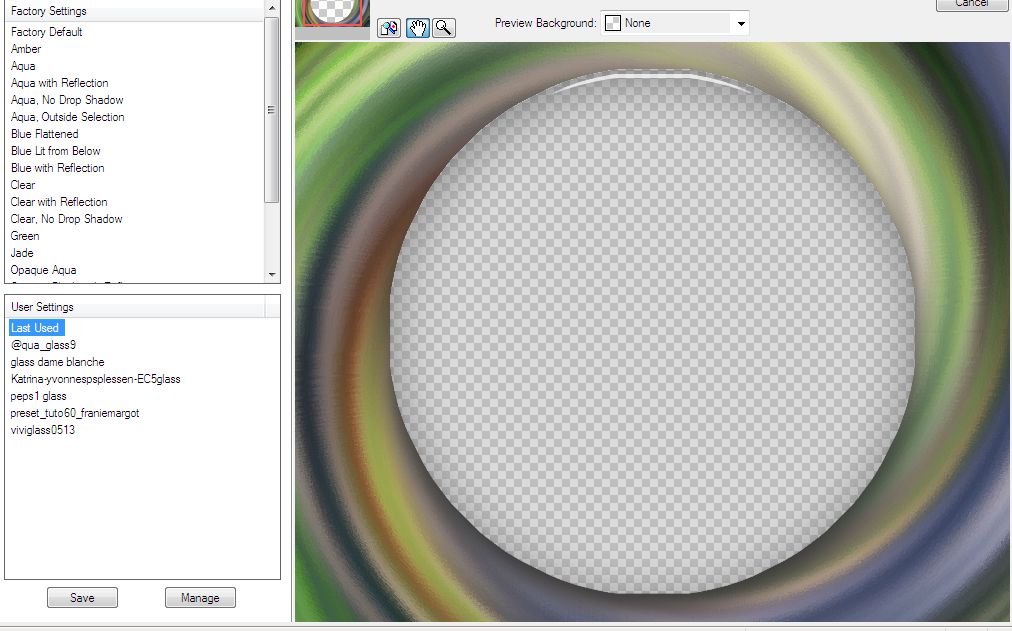
Task: Click the Save settings button
Action: (x=82, y=597)
